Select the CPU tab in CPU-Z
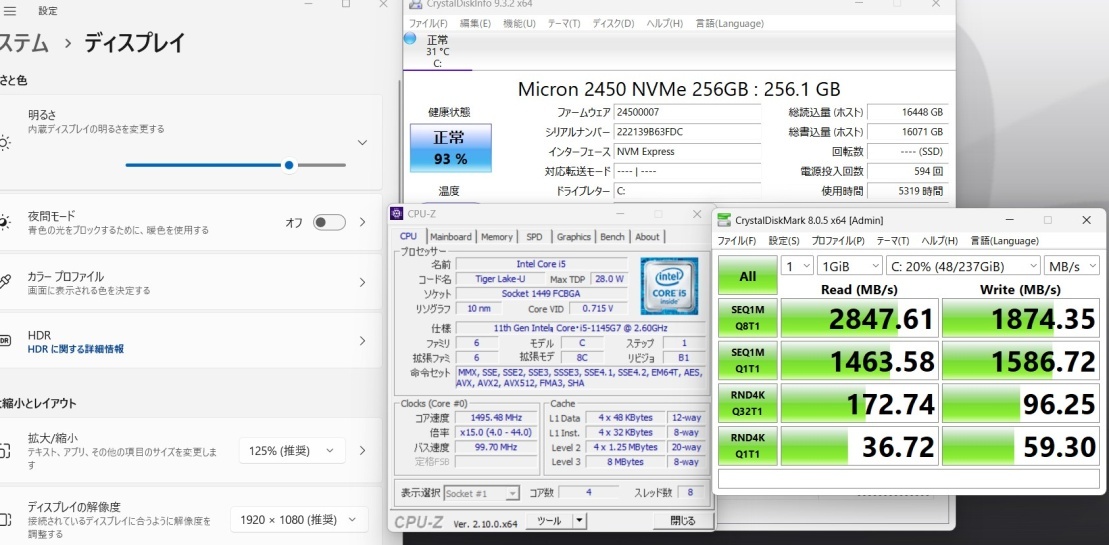Image resolution: width=1109 pixels, height=545 pixels. pos(408,237)
